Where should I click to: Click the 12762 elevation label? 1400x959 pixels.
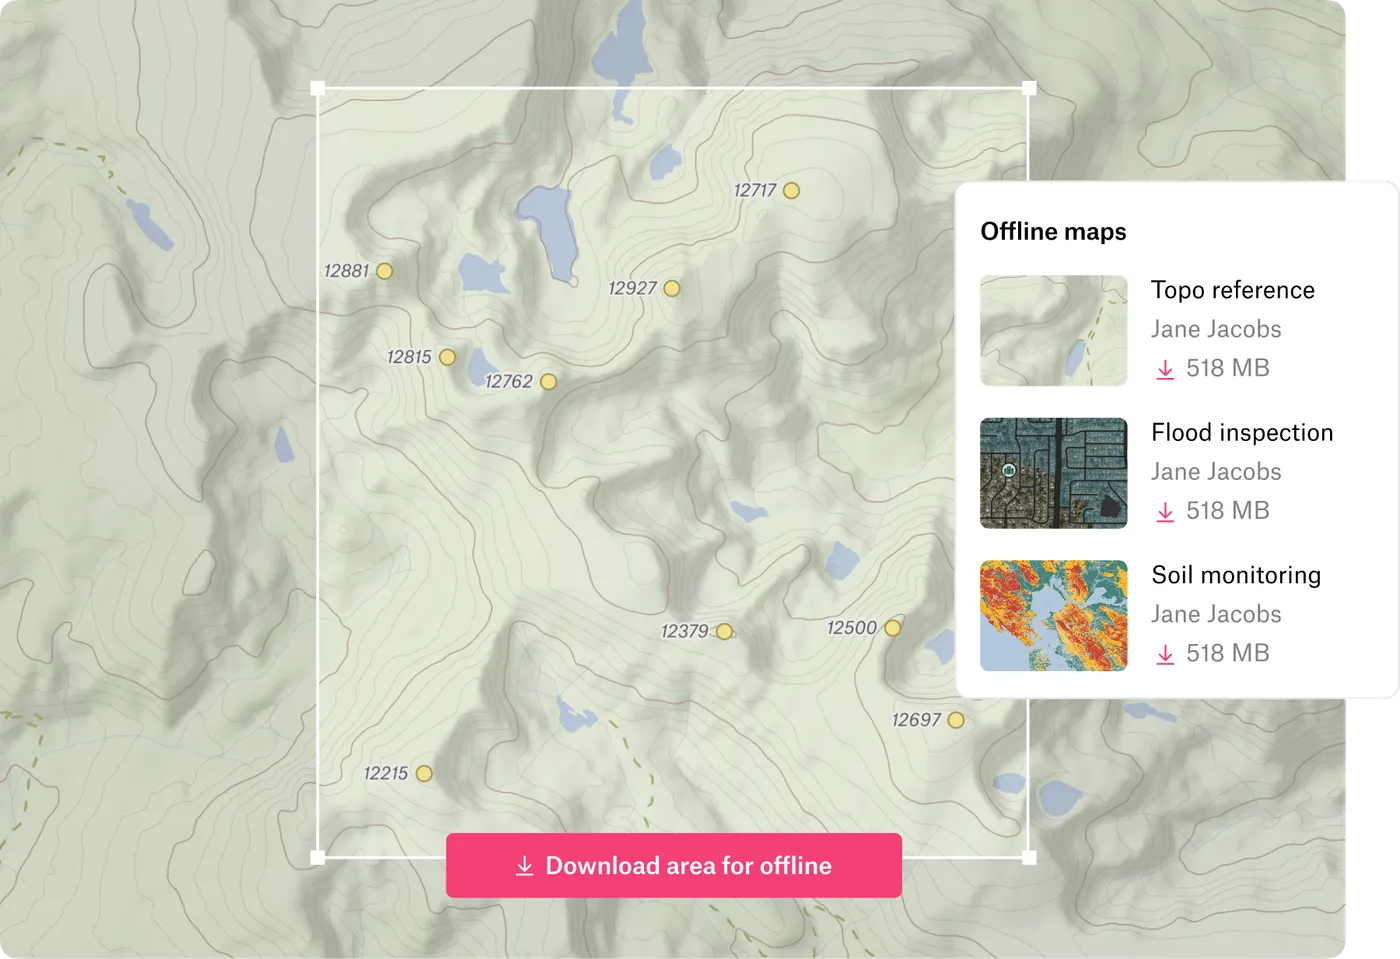[509, 381]
